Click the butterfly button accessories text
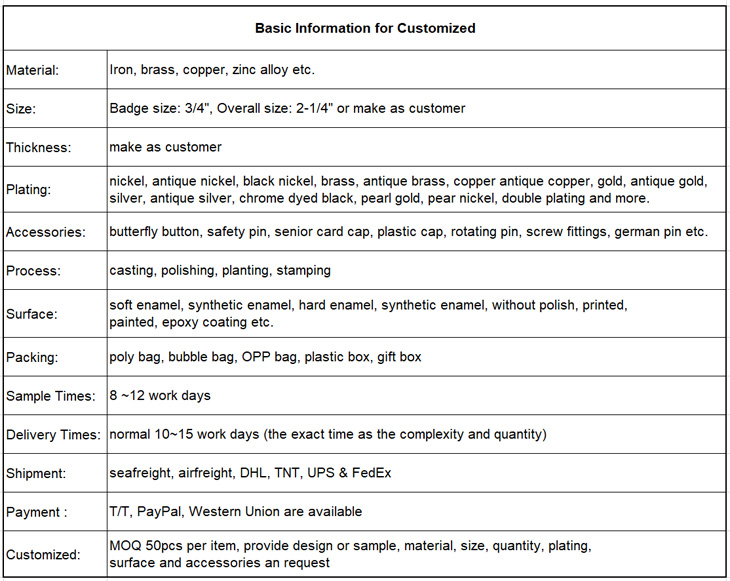730x581 pixels. click(408, 232)
